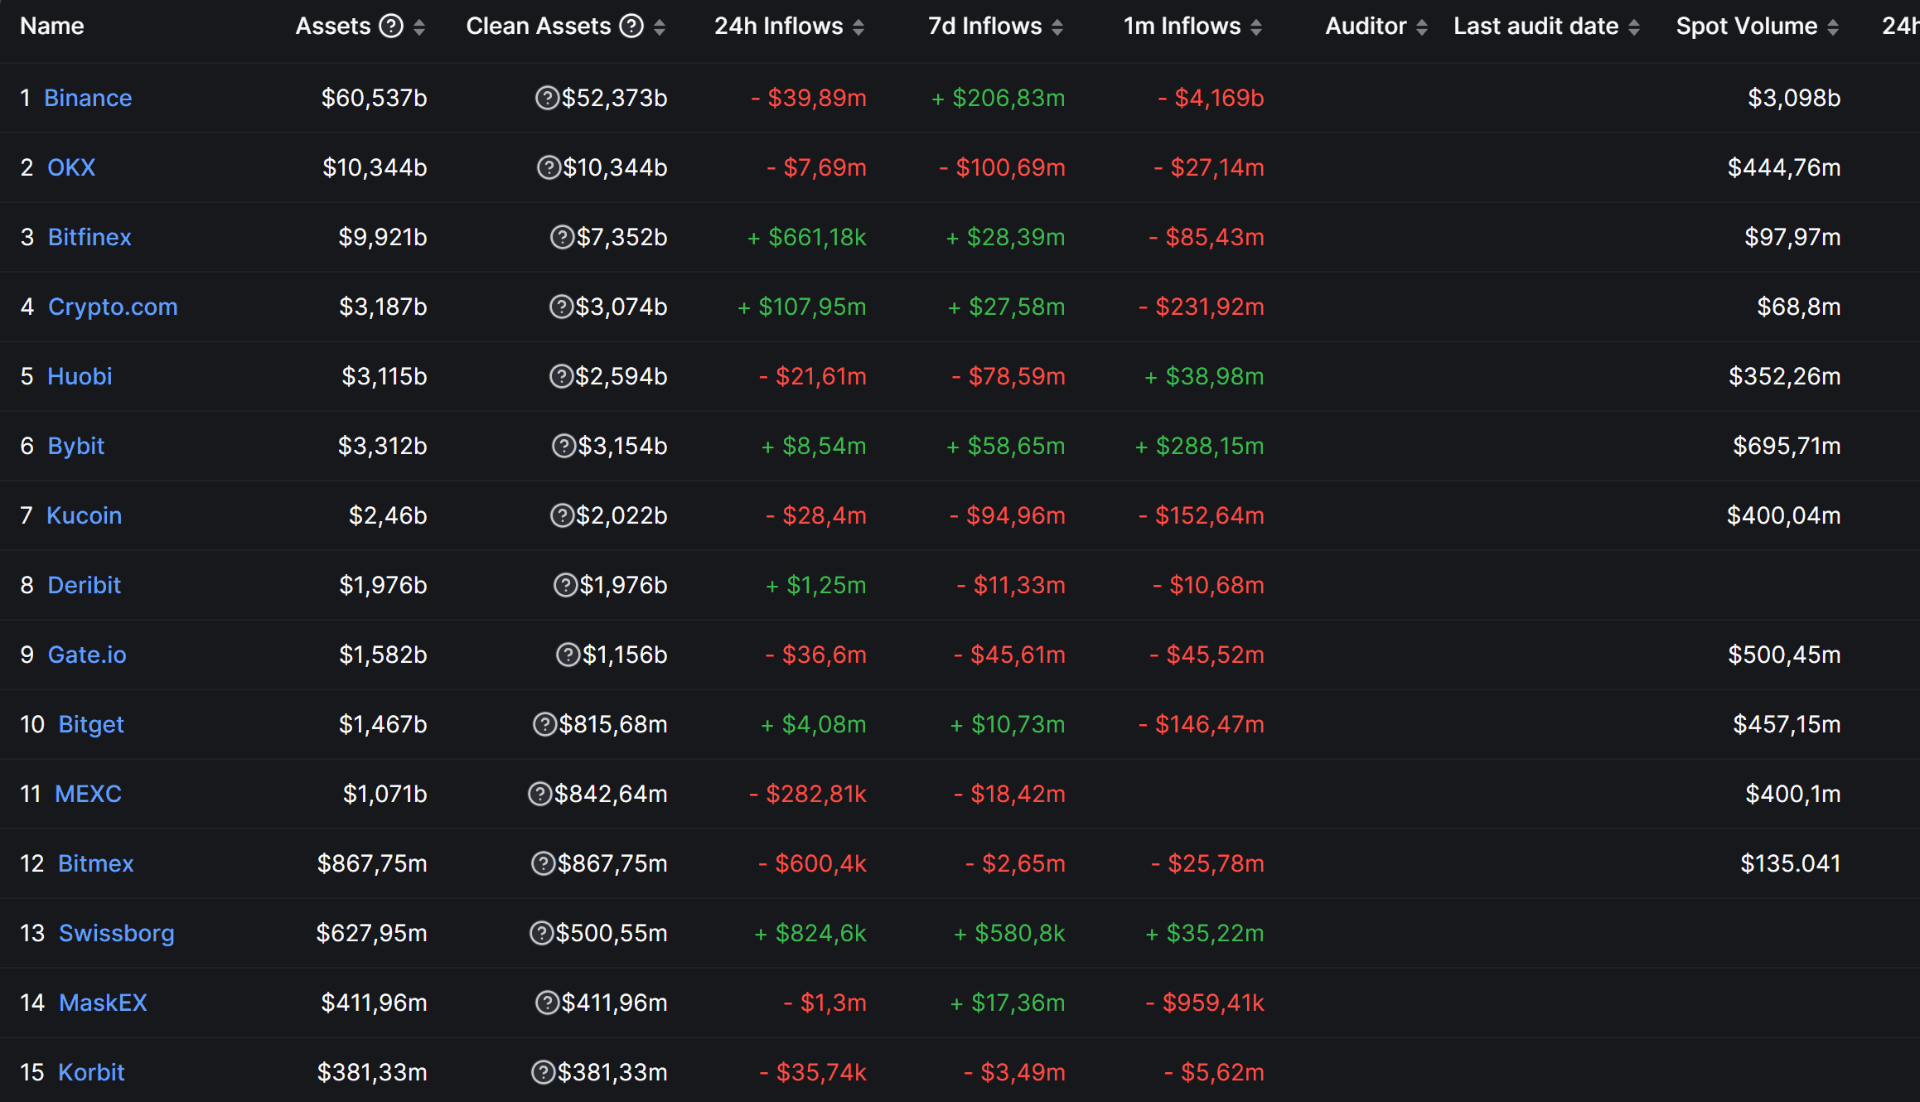Click the Clean Assets column help icon

click(x=632, y=26)
